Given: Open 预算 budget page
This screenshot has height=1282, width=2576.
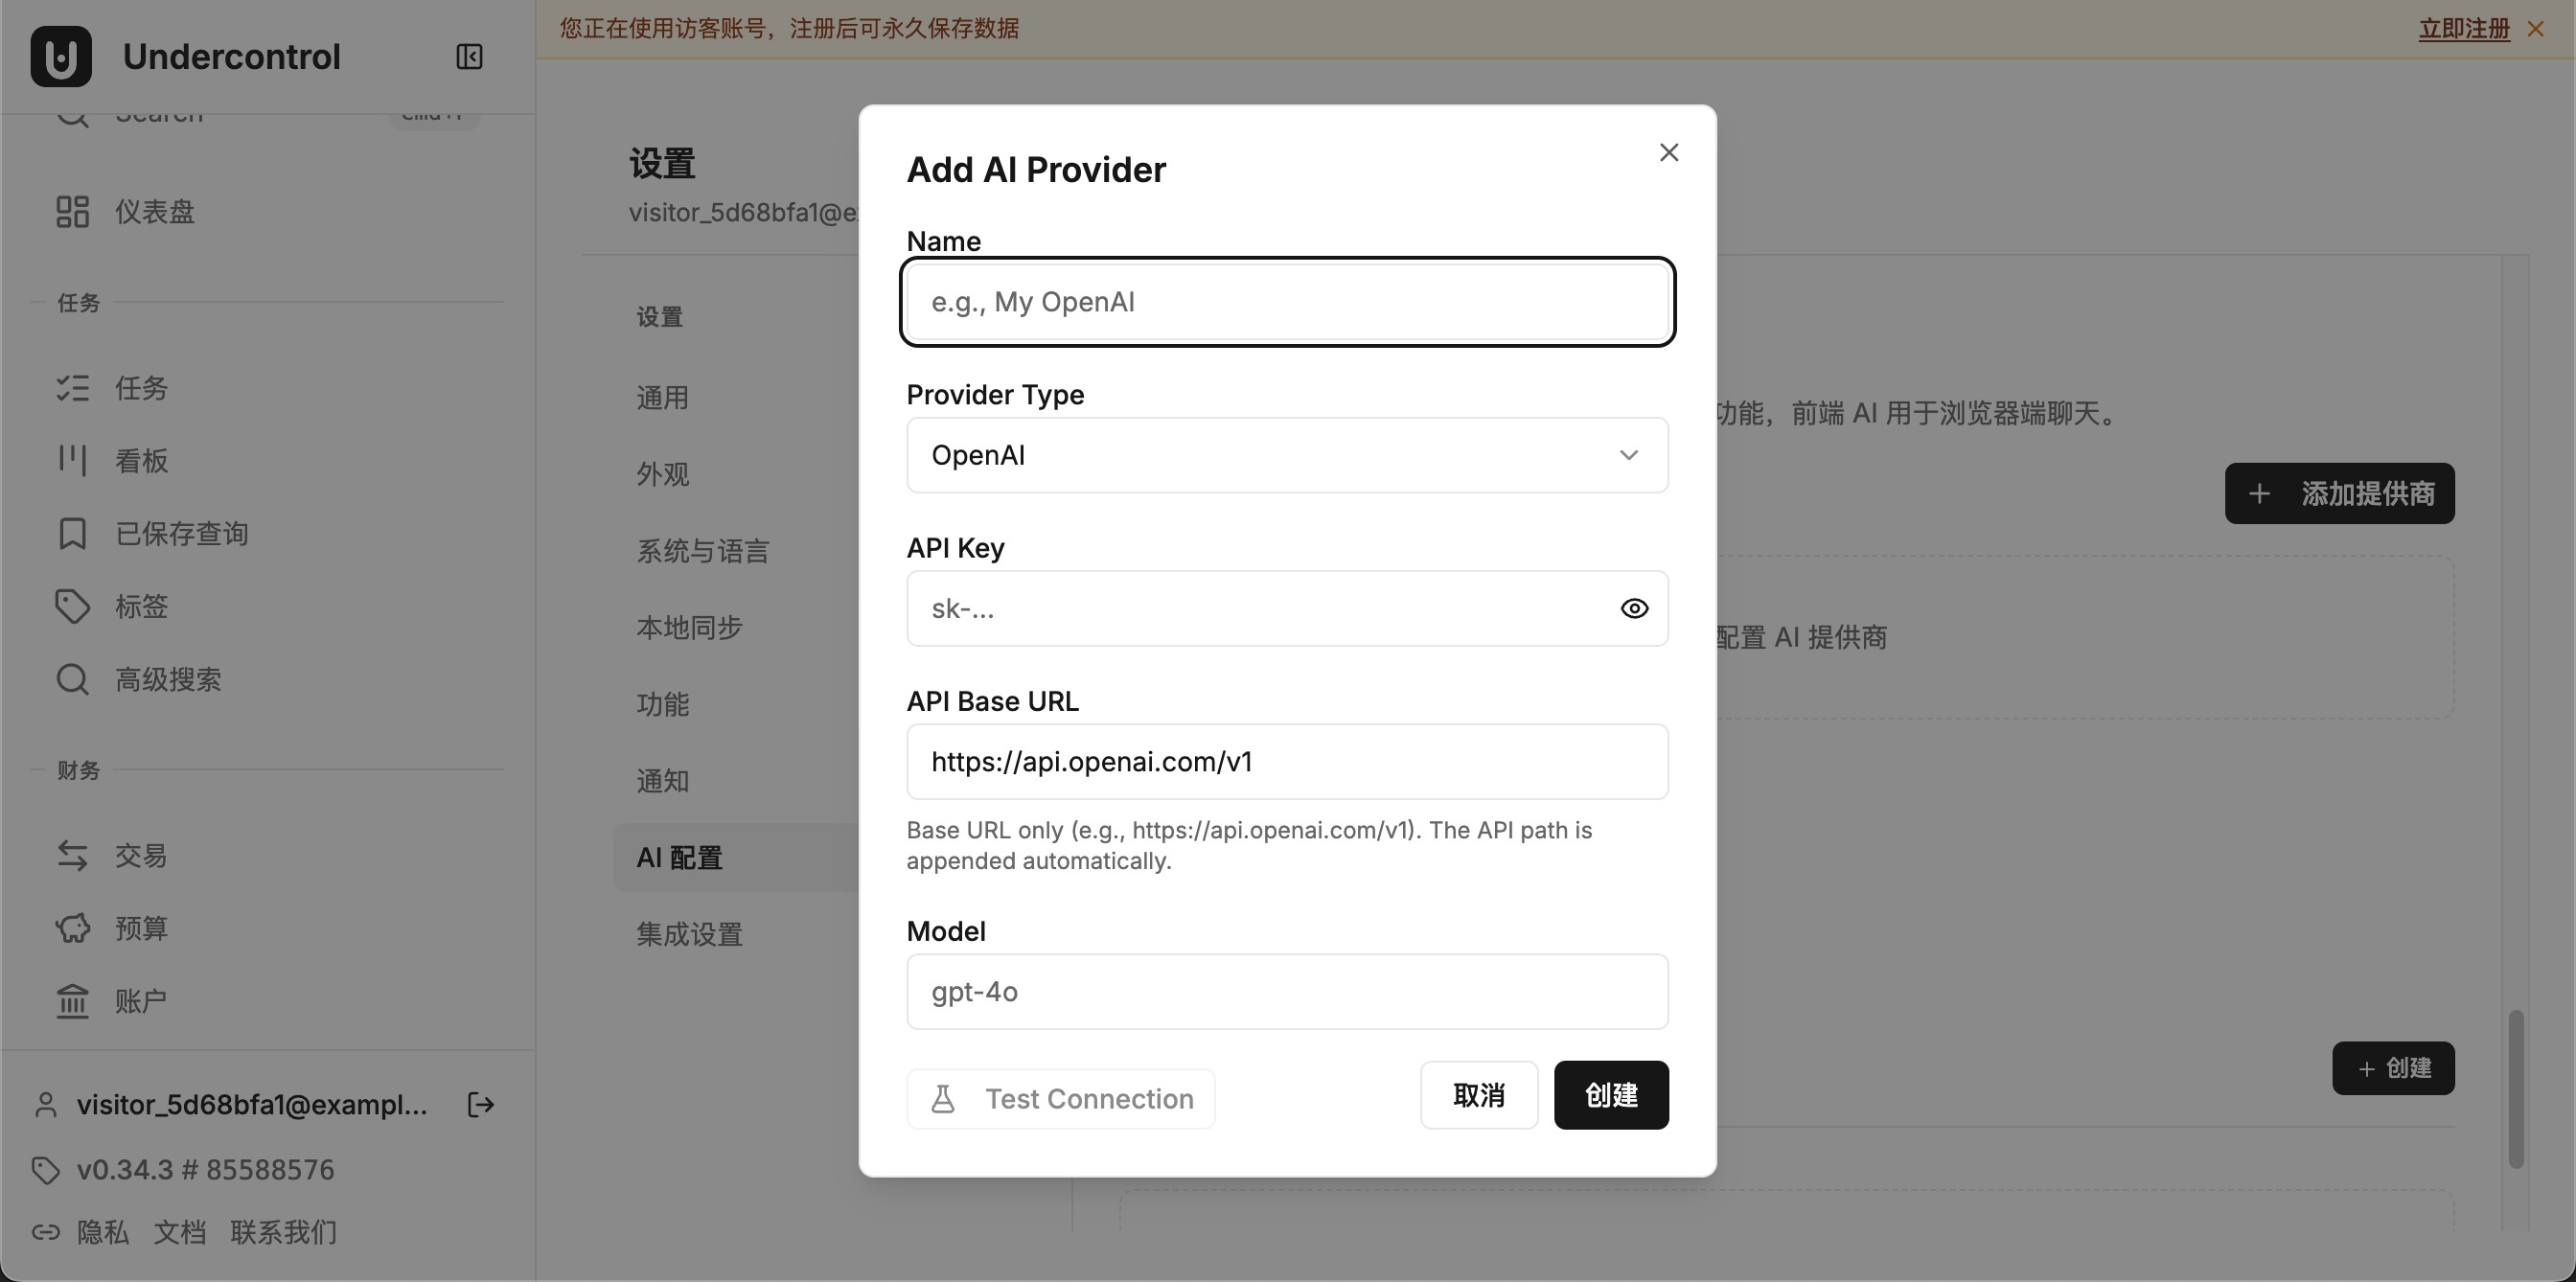Looking at the screenshot, I should (x=267, y=929).
